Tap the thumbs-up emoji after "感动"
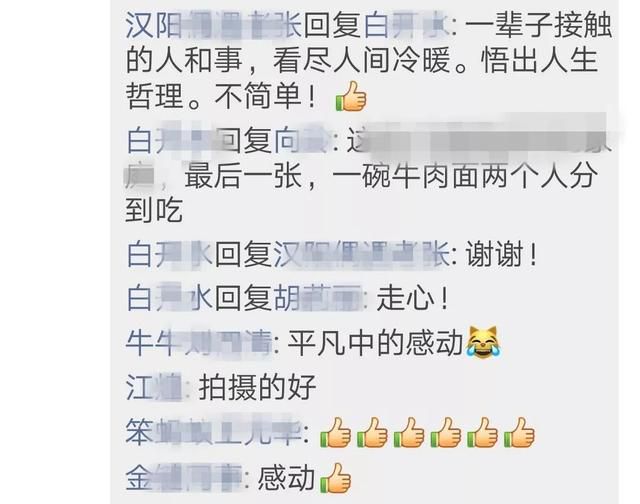Screen dimensions: 640x504 click(336, 478)
